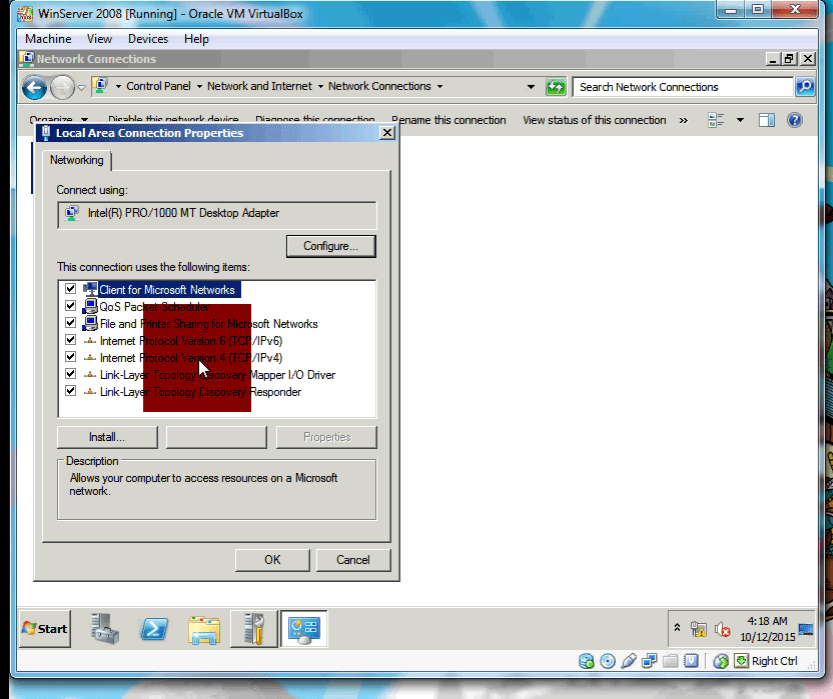Click the Show desktop icon beside clock
The image size is (833, 699).
click(805, 629)
